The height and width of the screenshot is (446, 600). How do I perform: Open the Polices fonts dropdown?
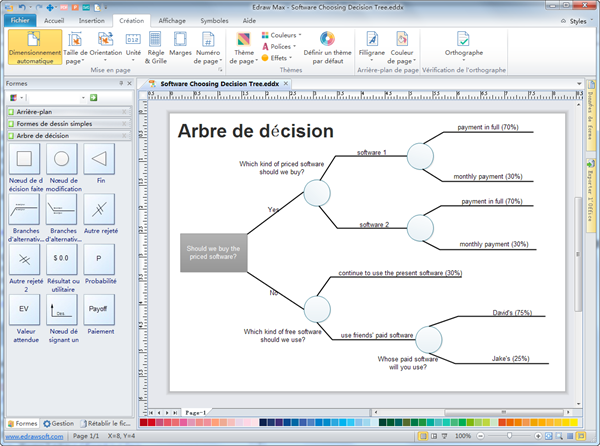click(281, 46)
